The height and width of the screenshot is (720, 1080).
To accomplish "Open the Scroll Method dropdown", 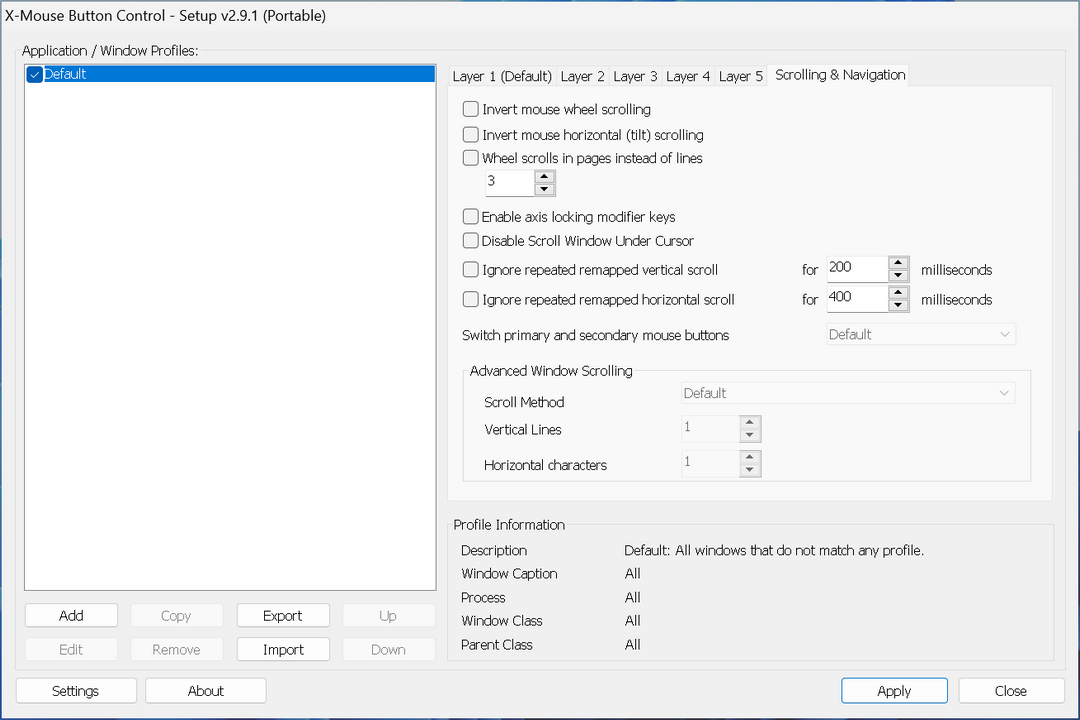I will [847, 393].
